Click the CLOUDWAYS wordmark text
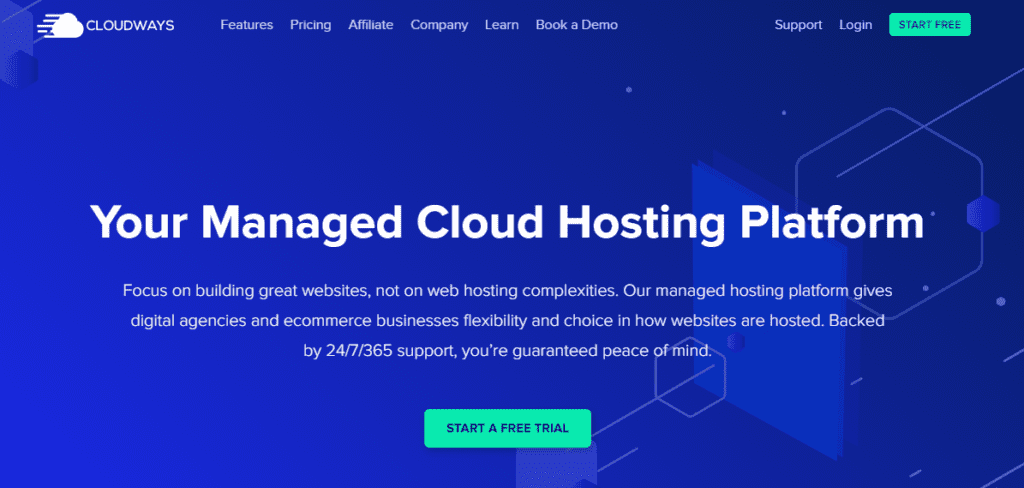The image size is (1024, 488). click(130, 25)
